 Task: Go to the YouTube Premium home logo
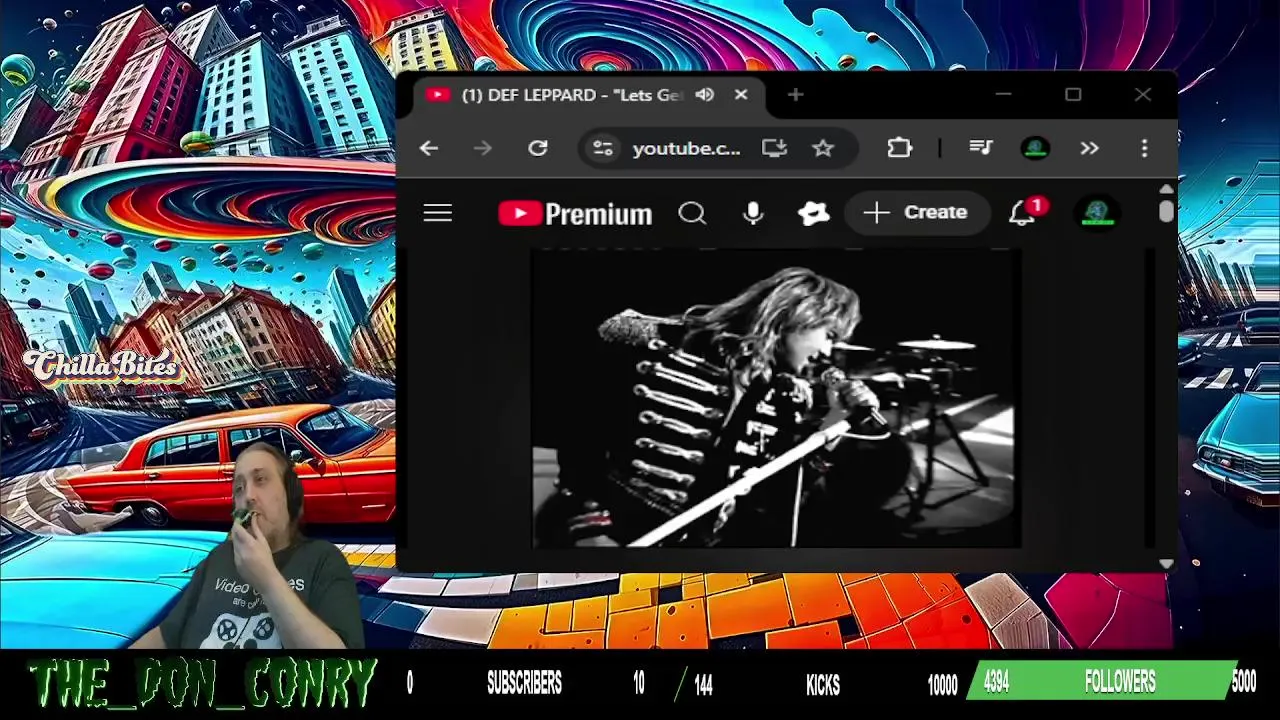(575, 213)
